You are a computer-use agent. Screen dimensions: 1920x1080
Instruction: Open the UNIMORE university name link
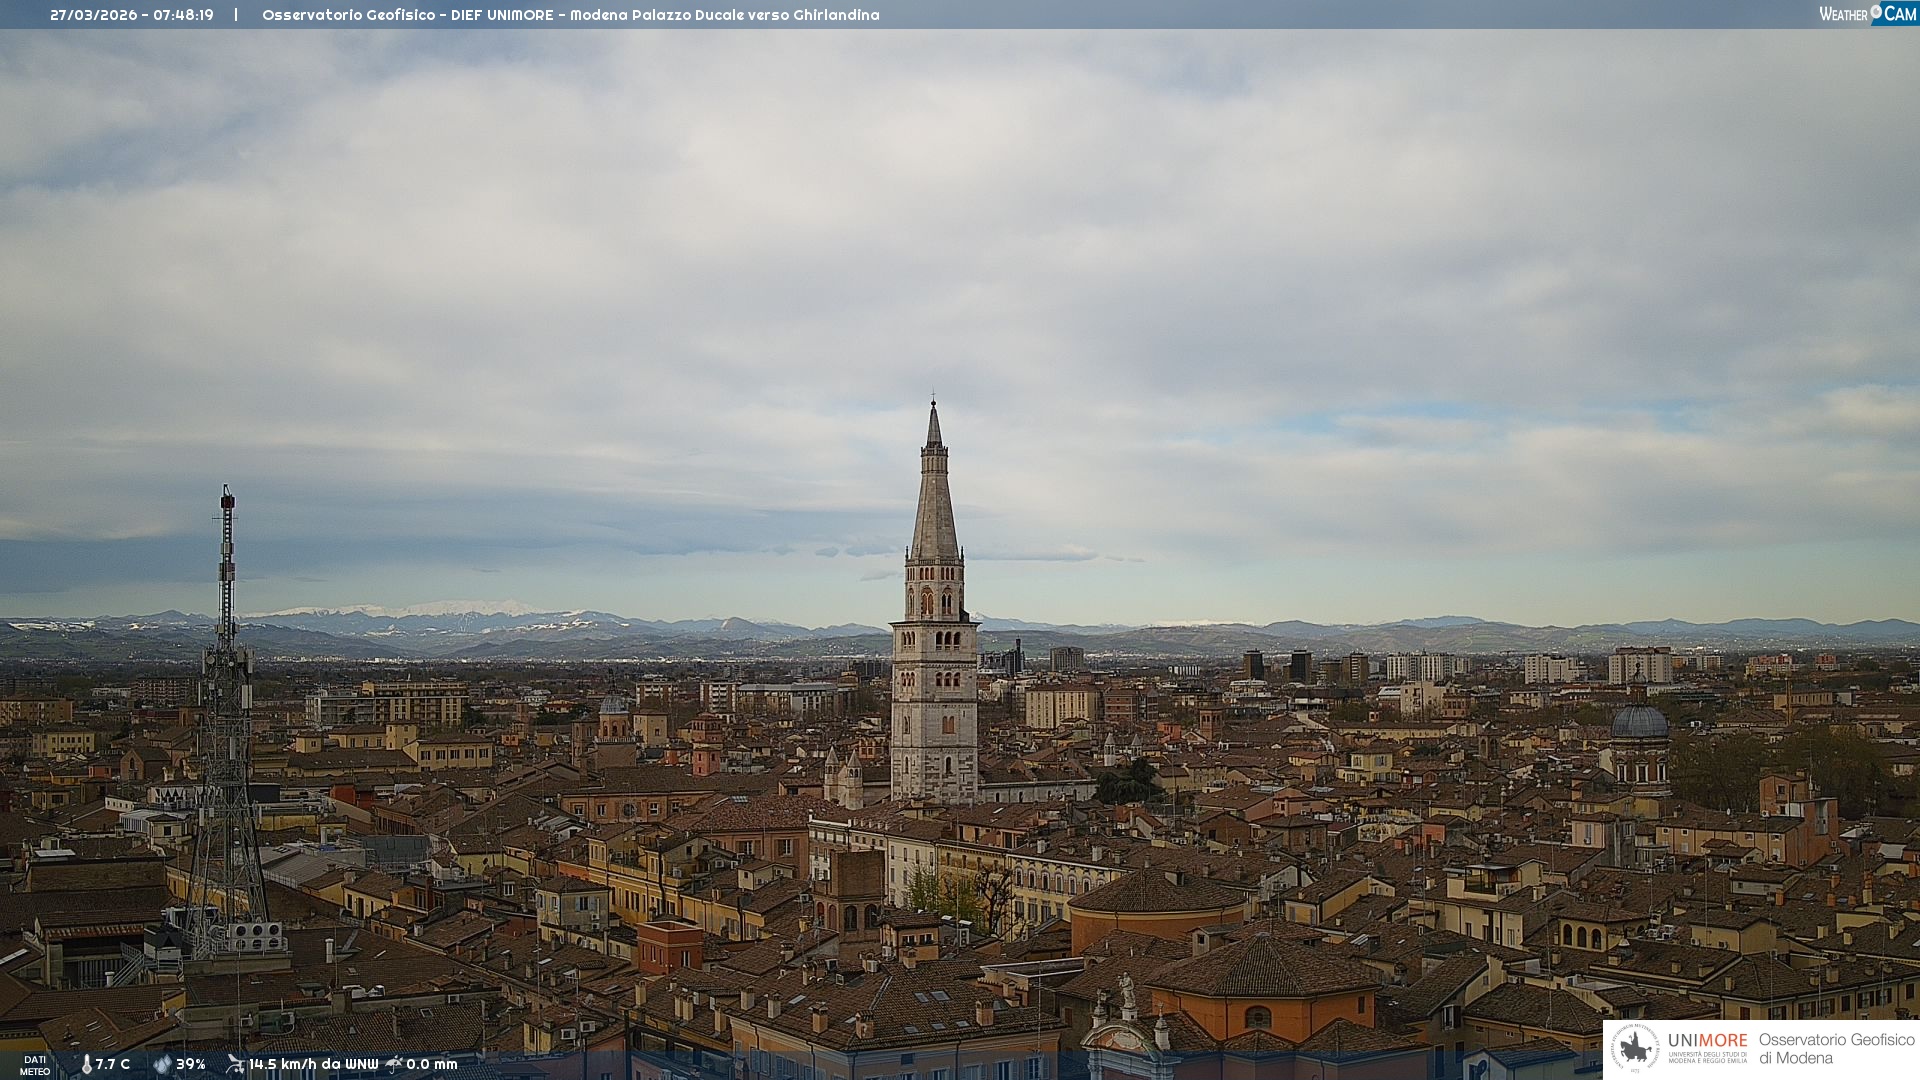click(1707, 1041)
